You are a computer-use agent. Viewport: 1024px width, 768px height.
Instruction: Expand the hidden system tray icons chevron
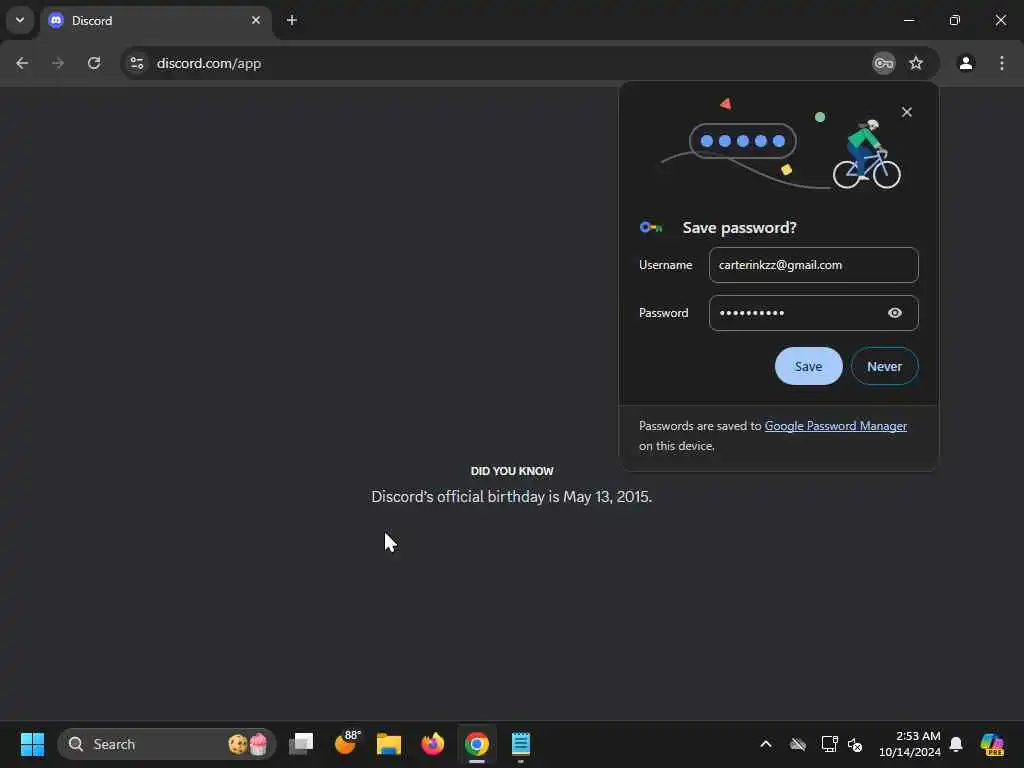click(766, 744)
